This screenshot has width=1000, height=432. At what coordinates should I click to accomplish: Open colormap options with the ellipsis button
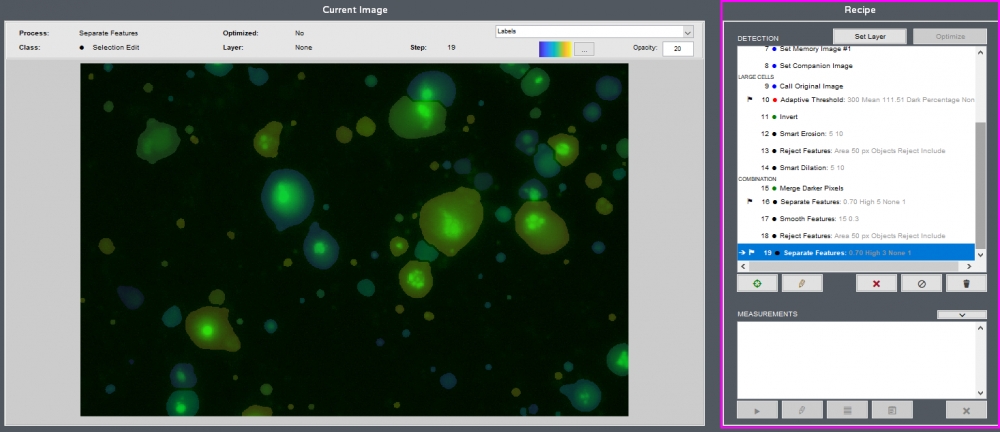(x=586, y=48)
